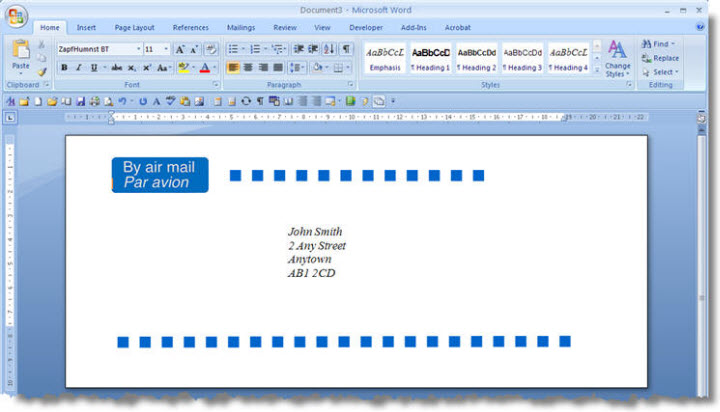
Task: Click the Replace button
Action: [x=660, y=58]
